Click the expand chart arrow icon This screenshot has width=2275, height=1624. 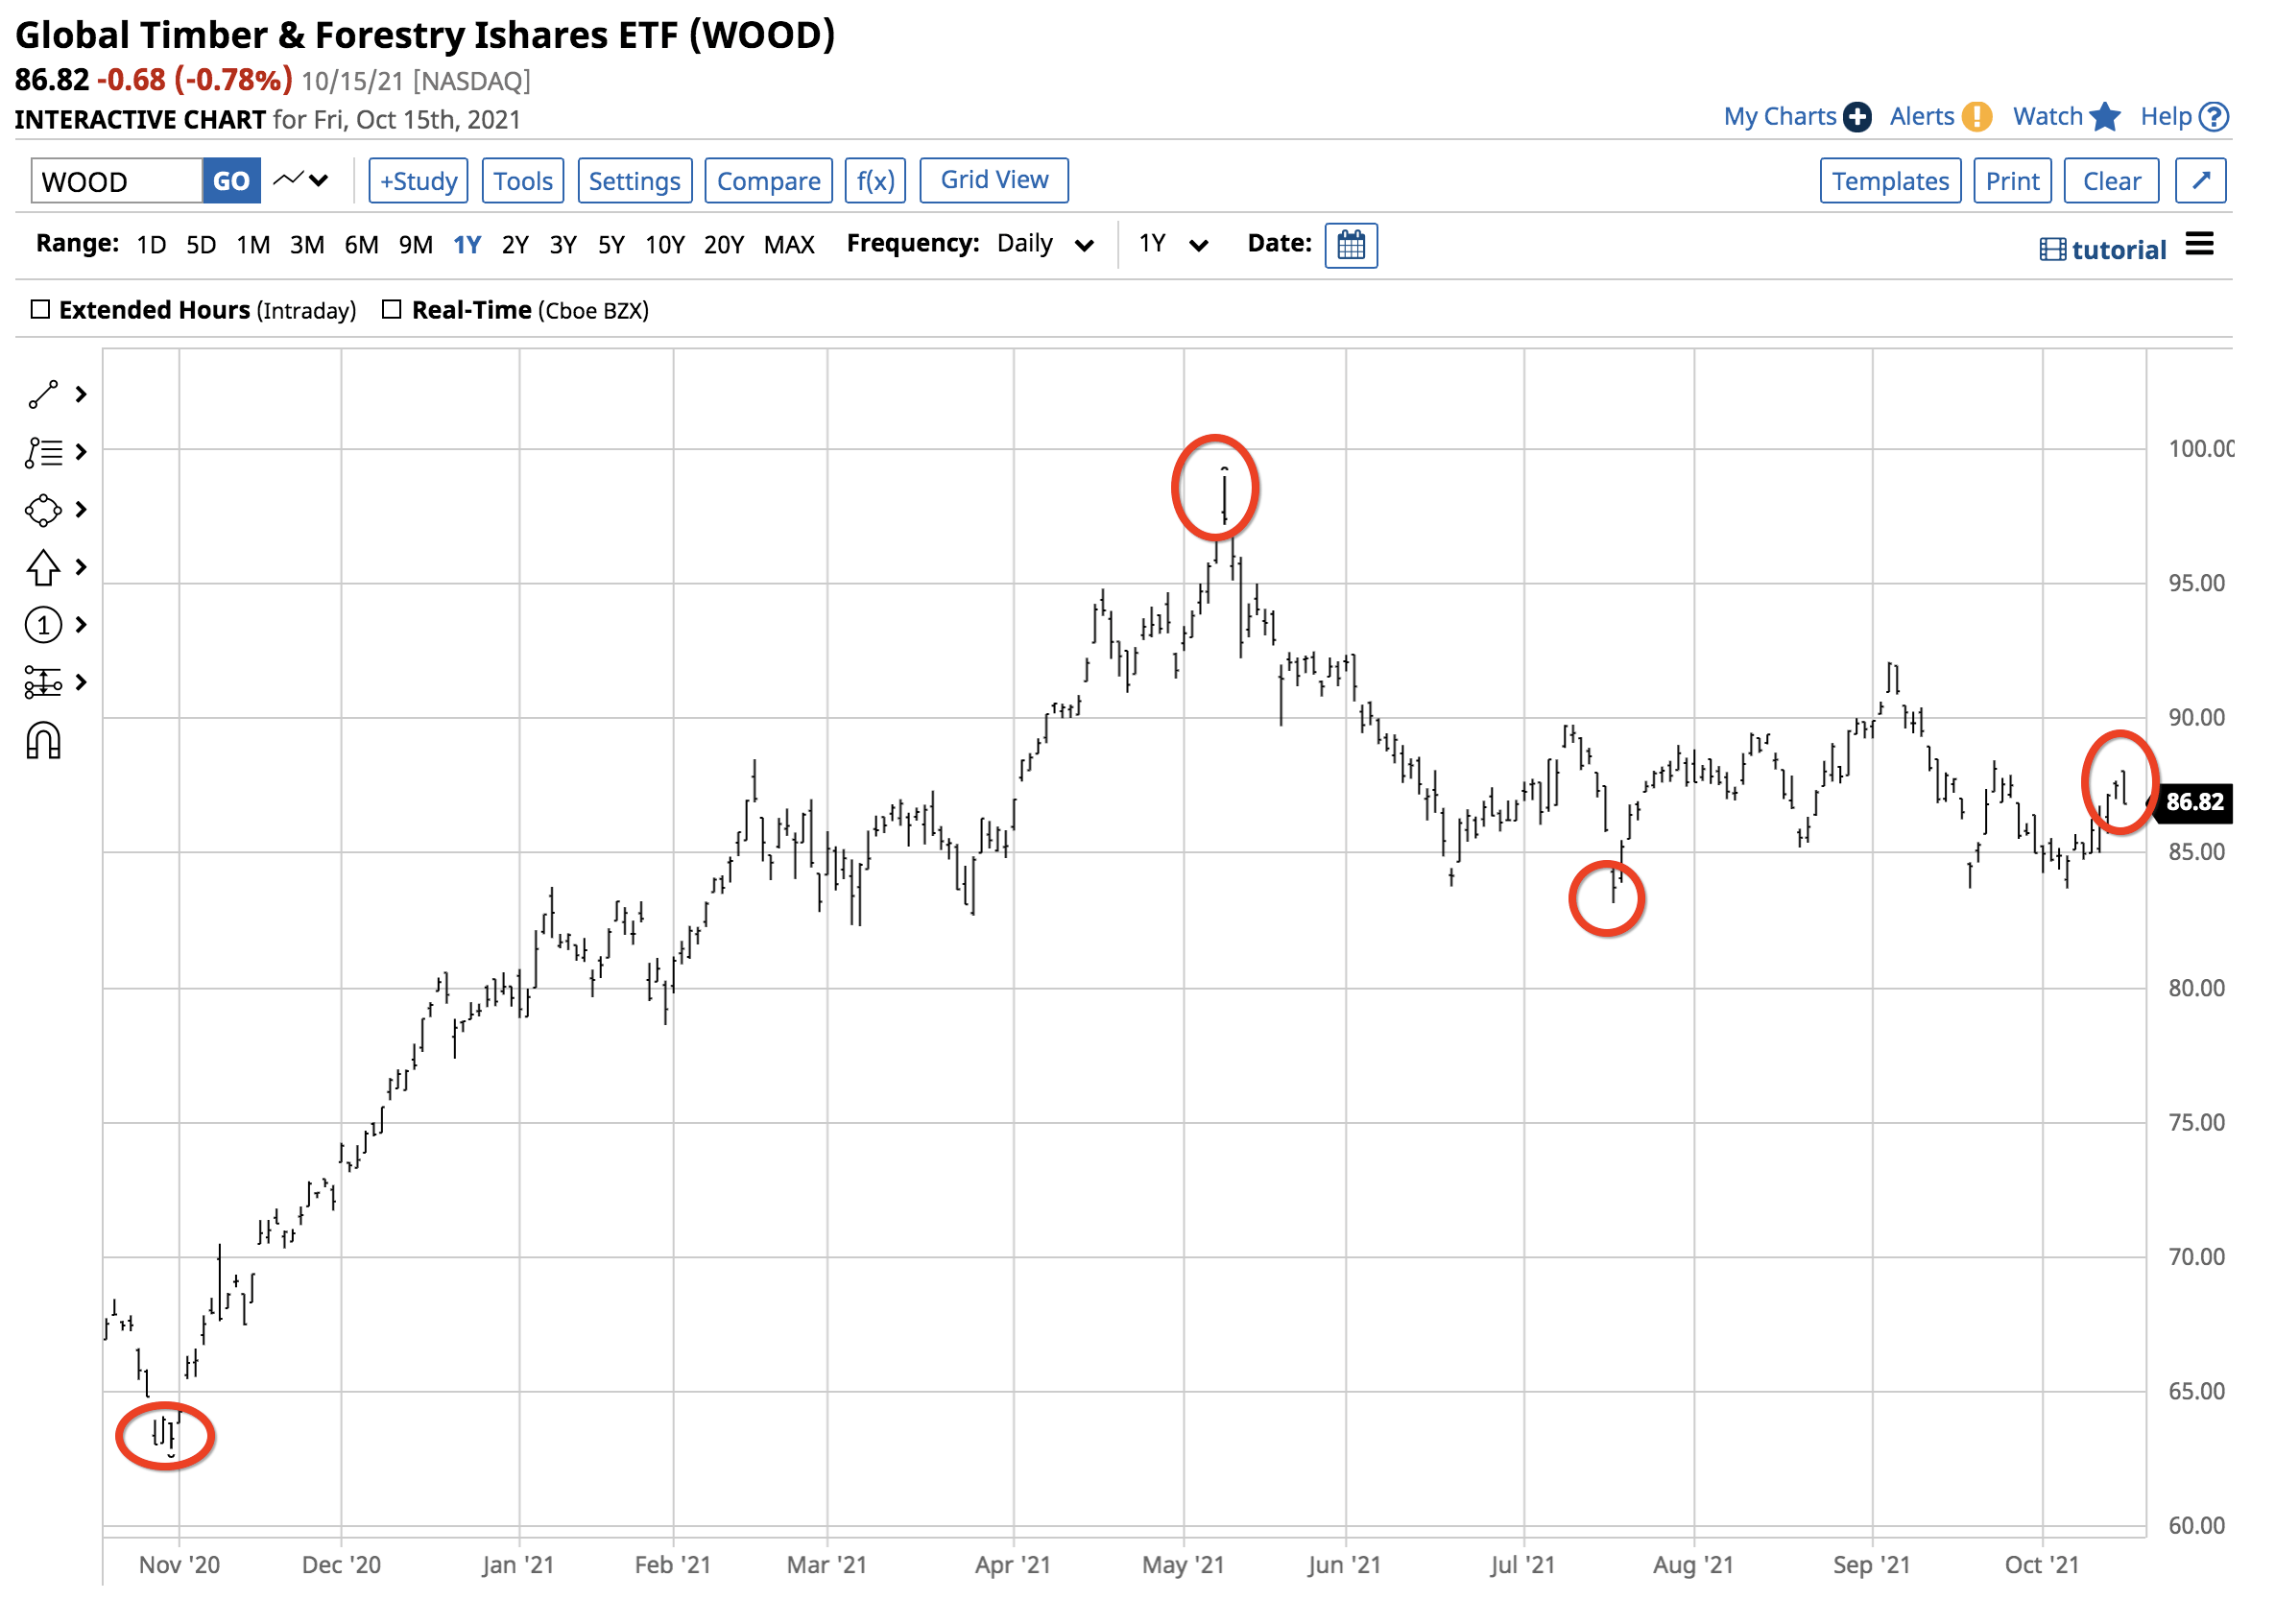(2199, 181)
